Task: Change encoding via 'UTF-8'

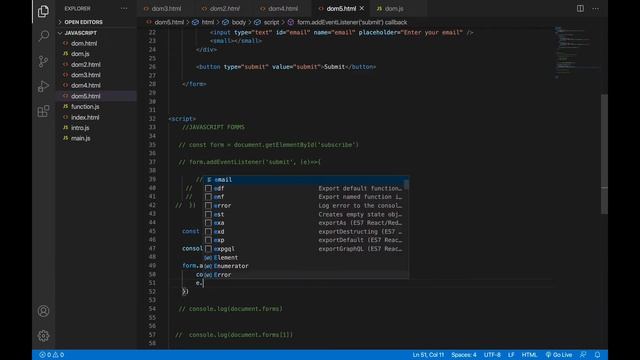Action: point(492,355)
